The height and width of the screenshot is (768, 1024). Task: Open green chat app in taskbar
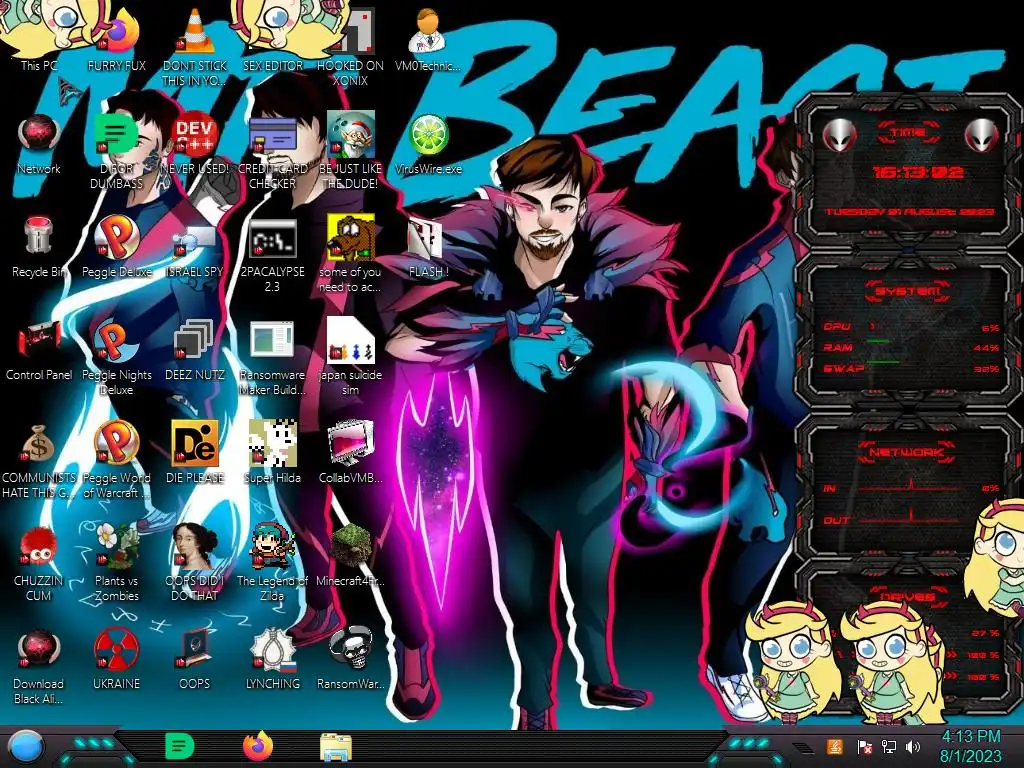[180, 746]
